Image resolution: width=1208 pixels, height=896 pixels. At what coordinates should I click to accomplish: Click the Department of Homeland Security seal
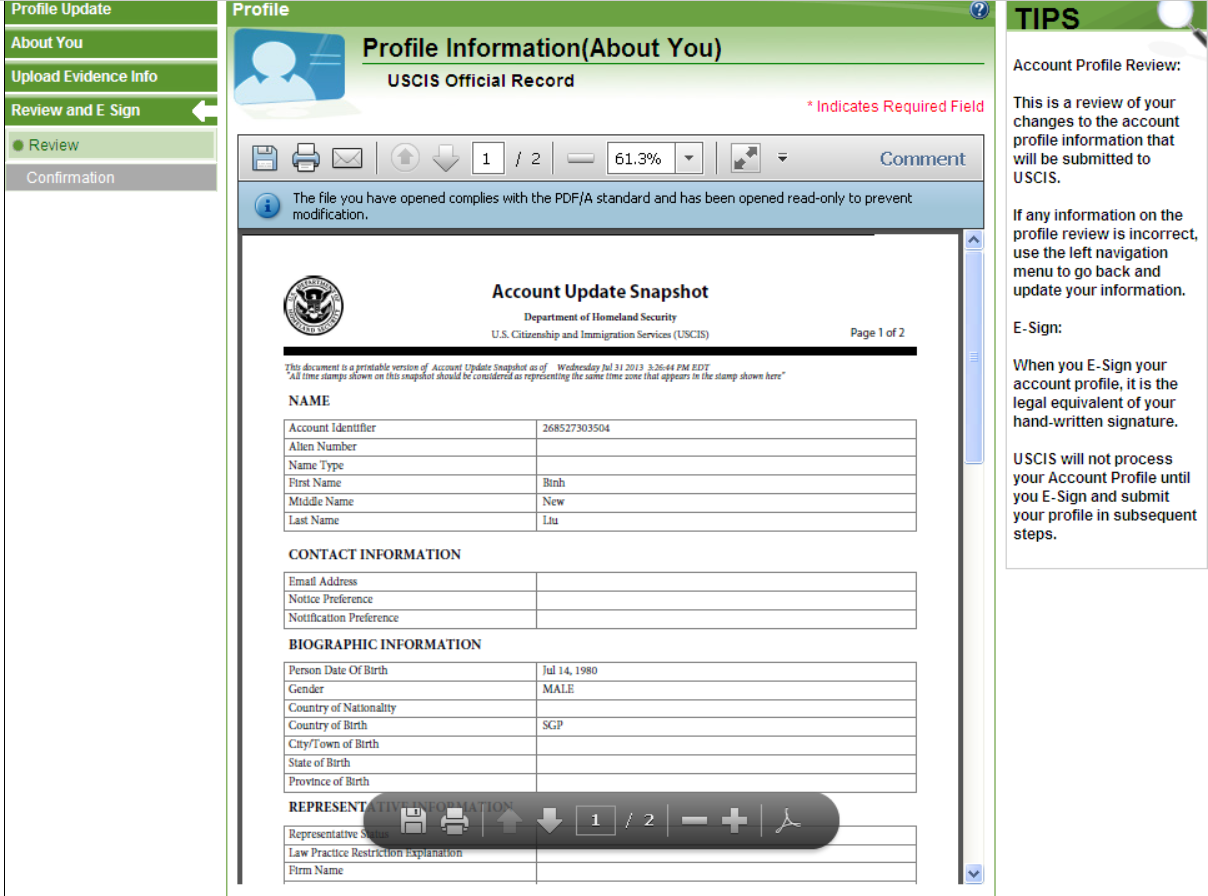pyautogui.click(x=313, y=306)
